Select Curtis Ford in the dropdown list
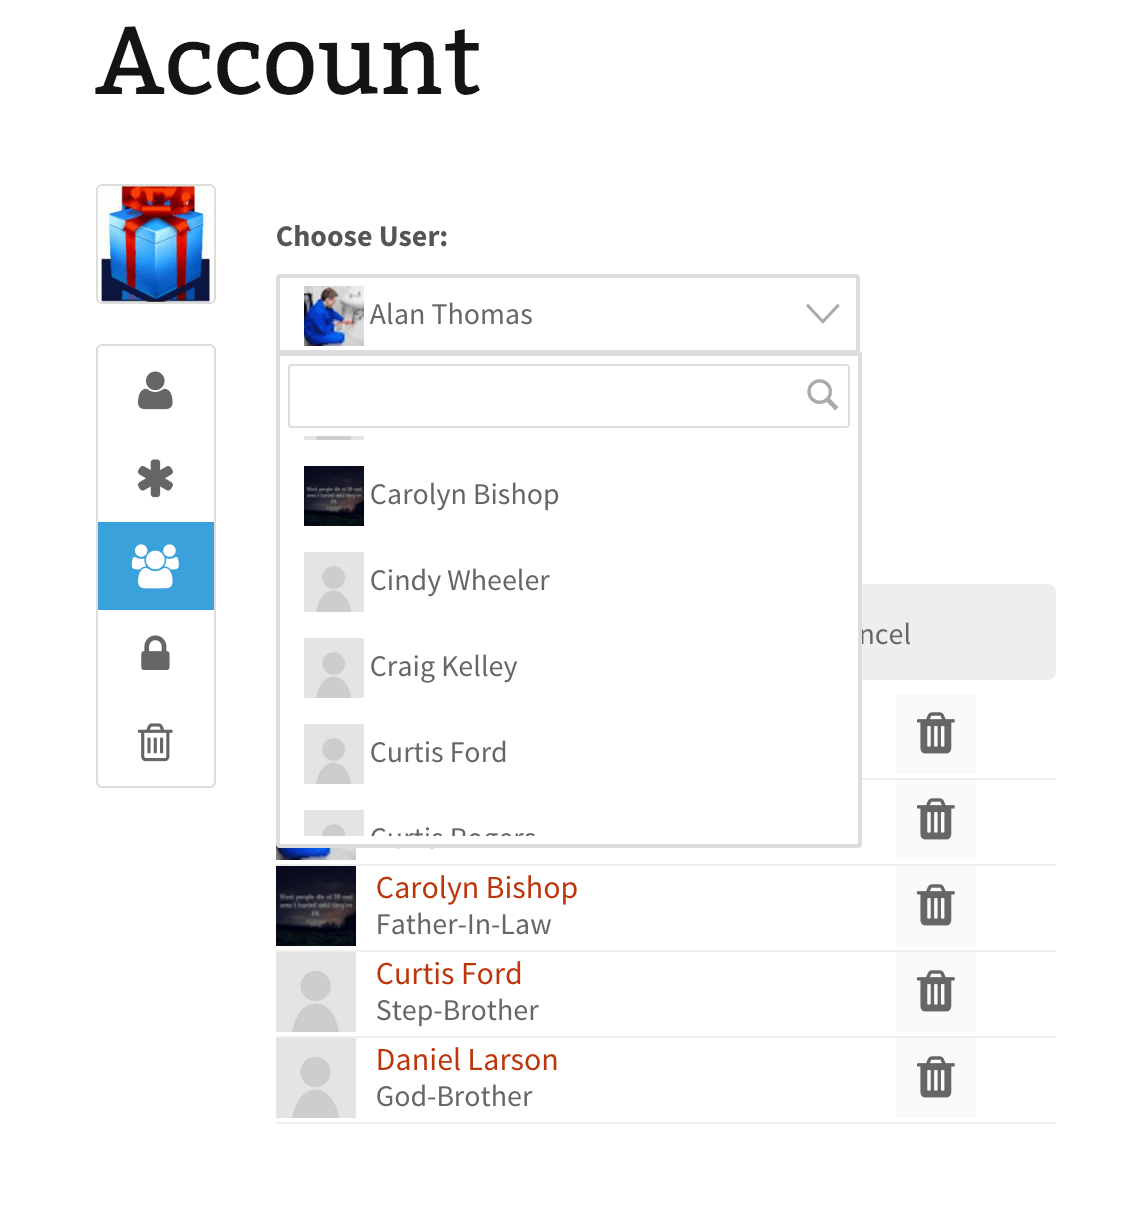Image resolution: width=1122 pixels, height=1208 pixels. [x=438, y=753]
